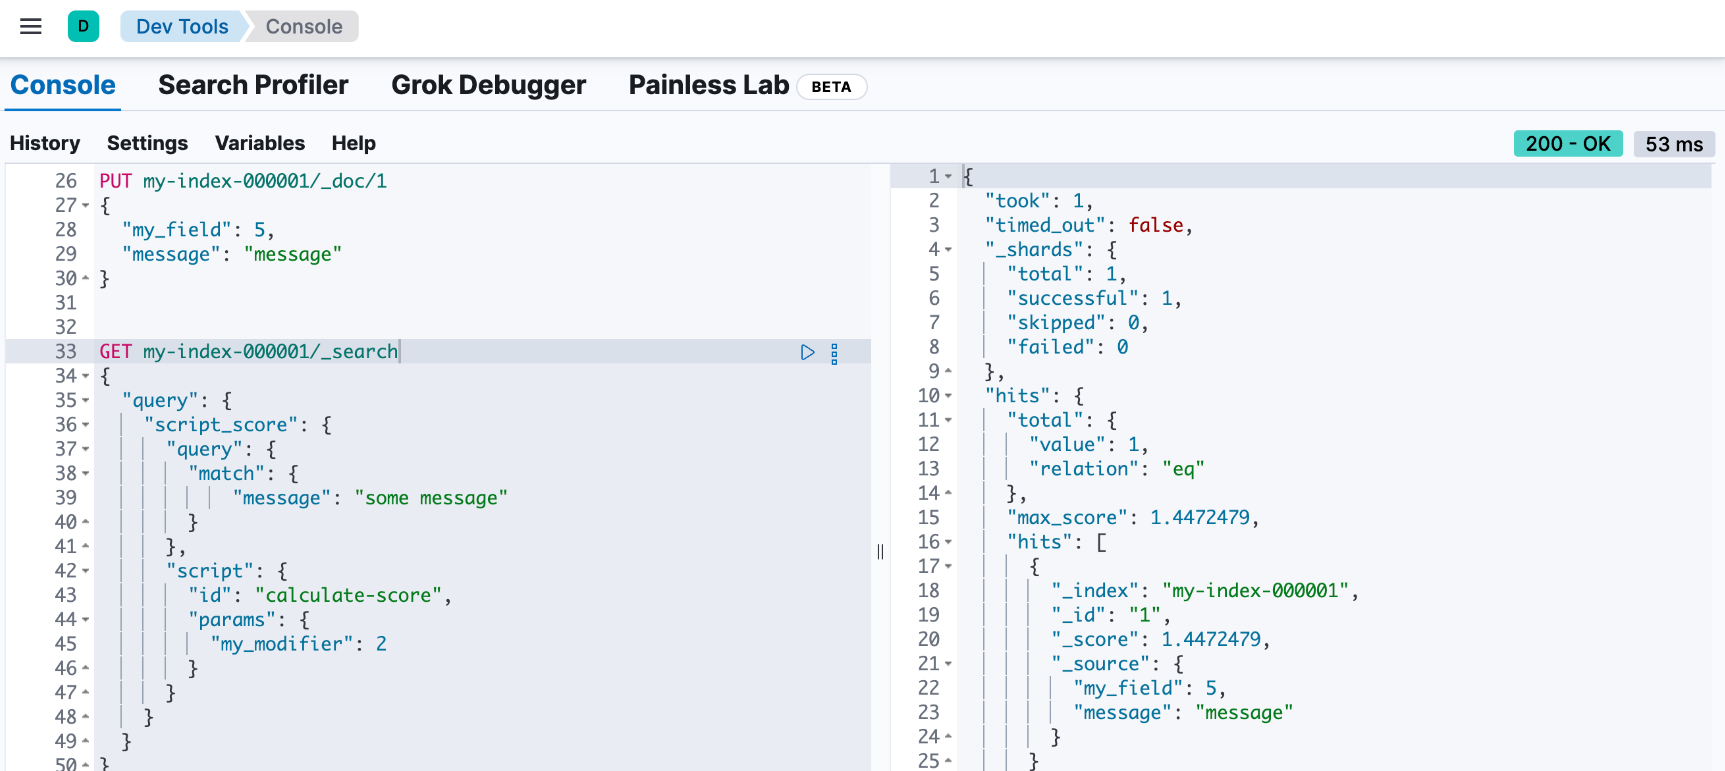The height and width of the screenshot is (771, 1725).
Task: Open the hamburger navigation menu
Action: [31, 27]
